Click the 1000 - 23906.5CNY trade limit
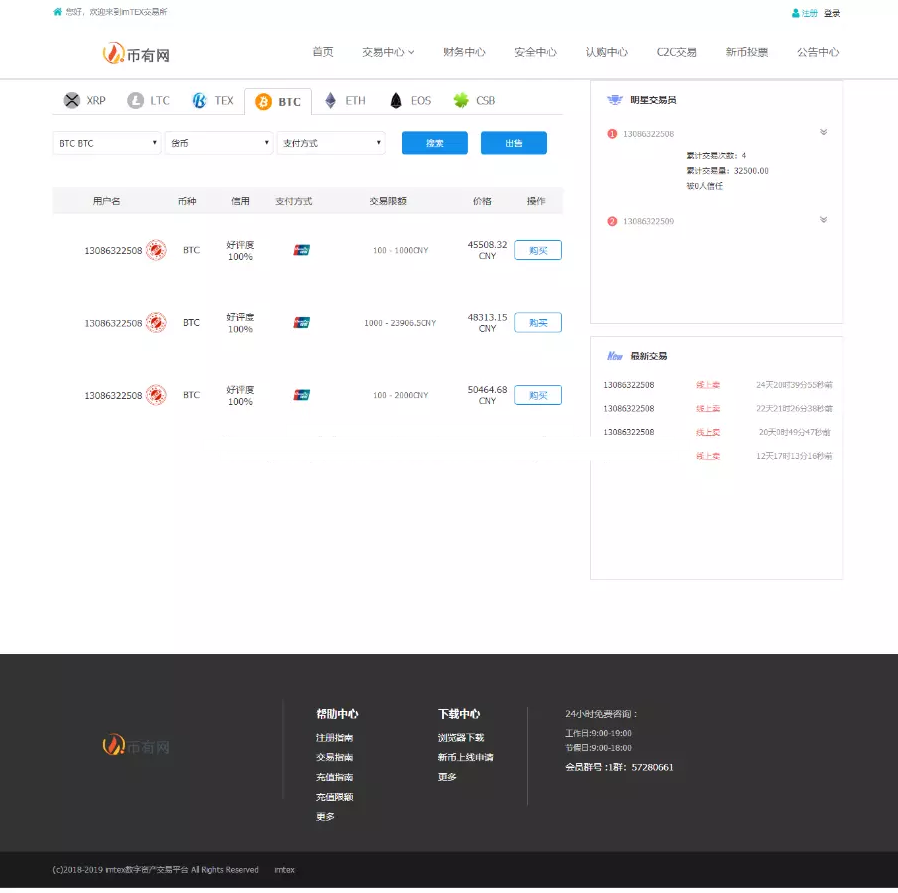 400,323
